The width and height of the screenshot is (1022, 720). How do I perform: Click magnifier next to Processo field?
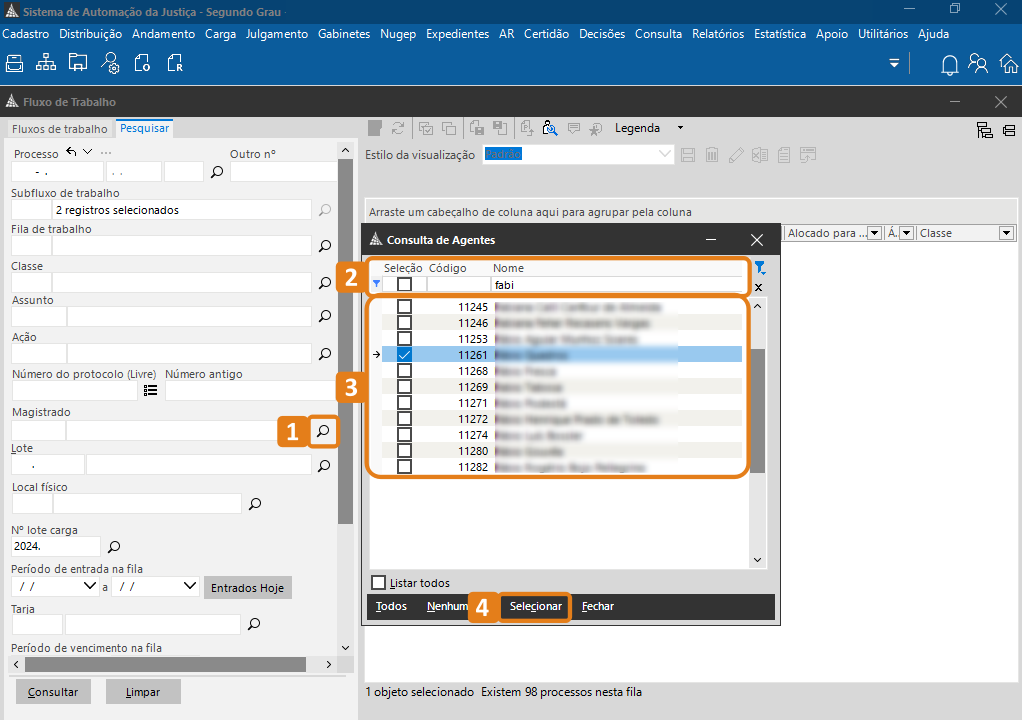click(217, 172)
